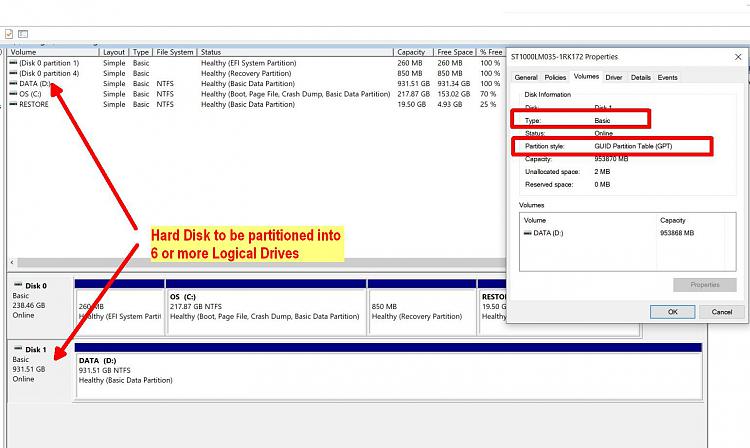The image size is (750, 448).
Task: Click the horizontal scrollbar track in volume list
Action: pos(261,262)
